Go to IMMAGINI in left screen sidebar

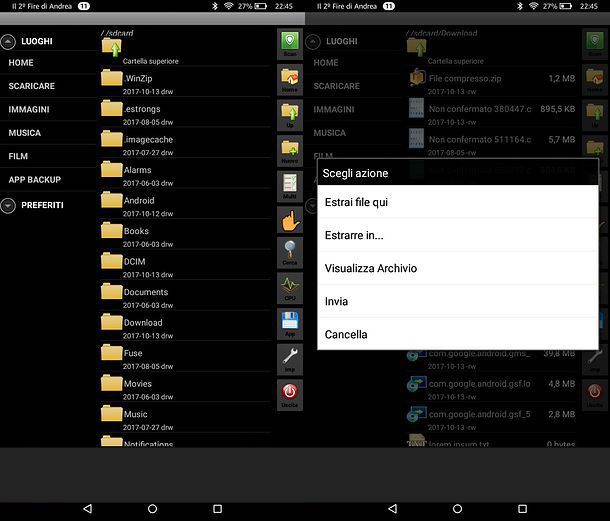point(49,109)
